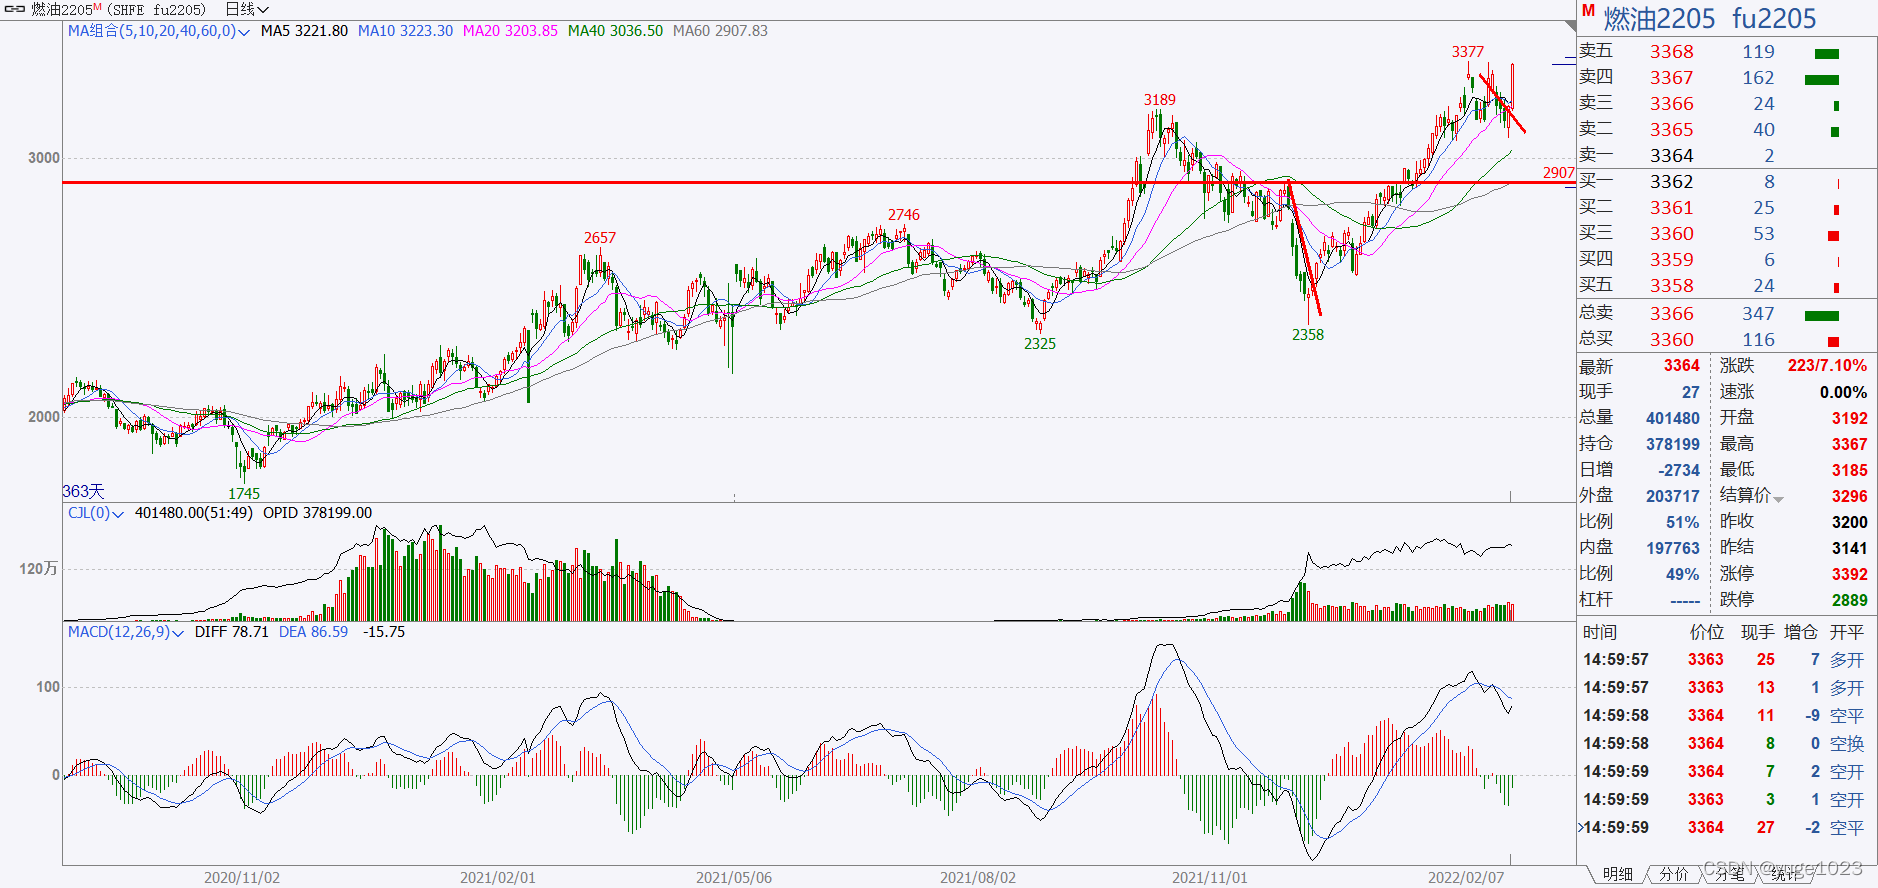This screenshot has width=1878, height=888.
Task: Click the red 2907 horizontal line label
Action: pos(1559,173)
